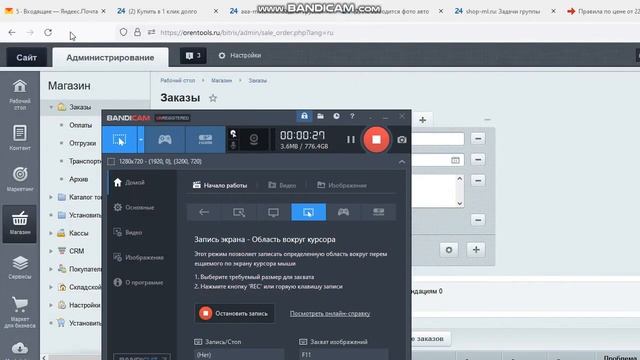Open Bandicam help question mark
The width and height of the screenshot is (640, 360).
(352, 116)
